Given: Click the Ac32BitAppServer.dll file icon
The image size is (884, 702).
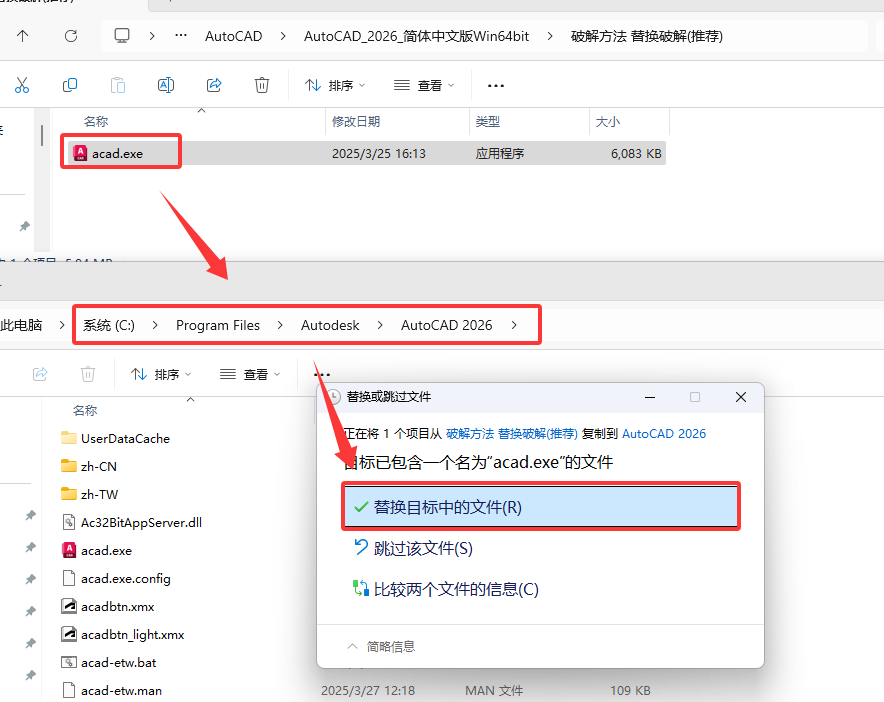Looking at the screenshot, I should pyautogui.click(x=69, y=522).
